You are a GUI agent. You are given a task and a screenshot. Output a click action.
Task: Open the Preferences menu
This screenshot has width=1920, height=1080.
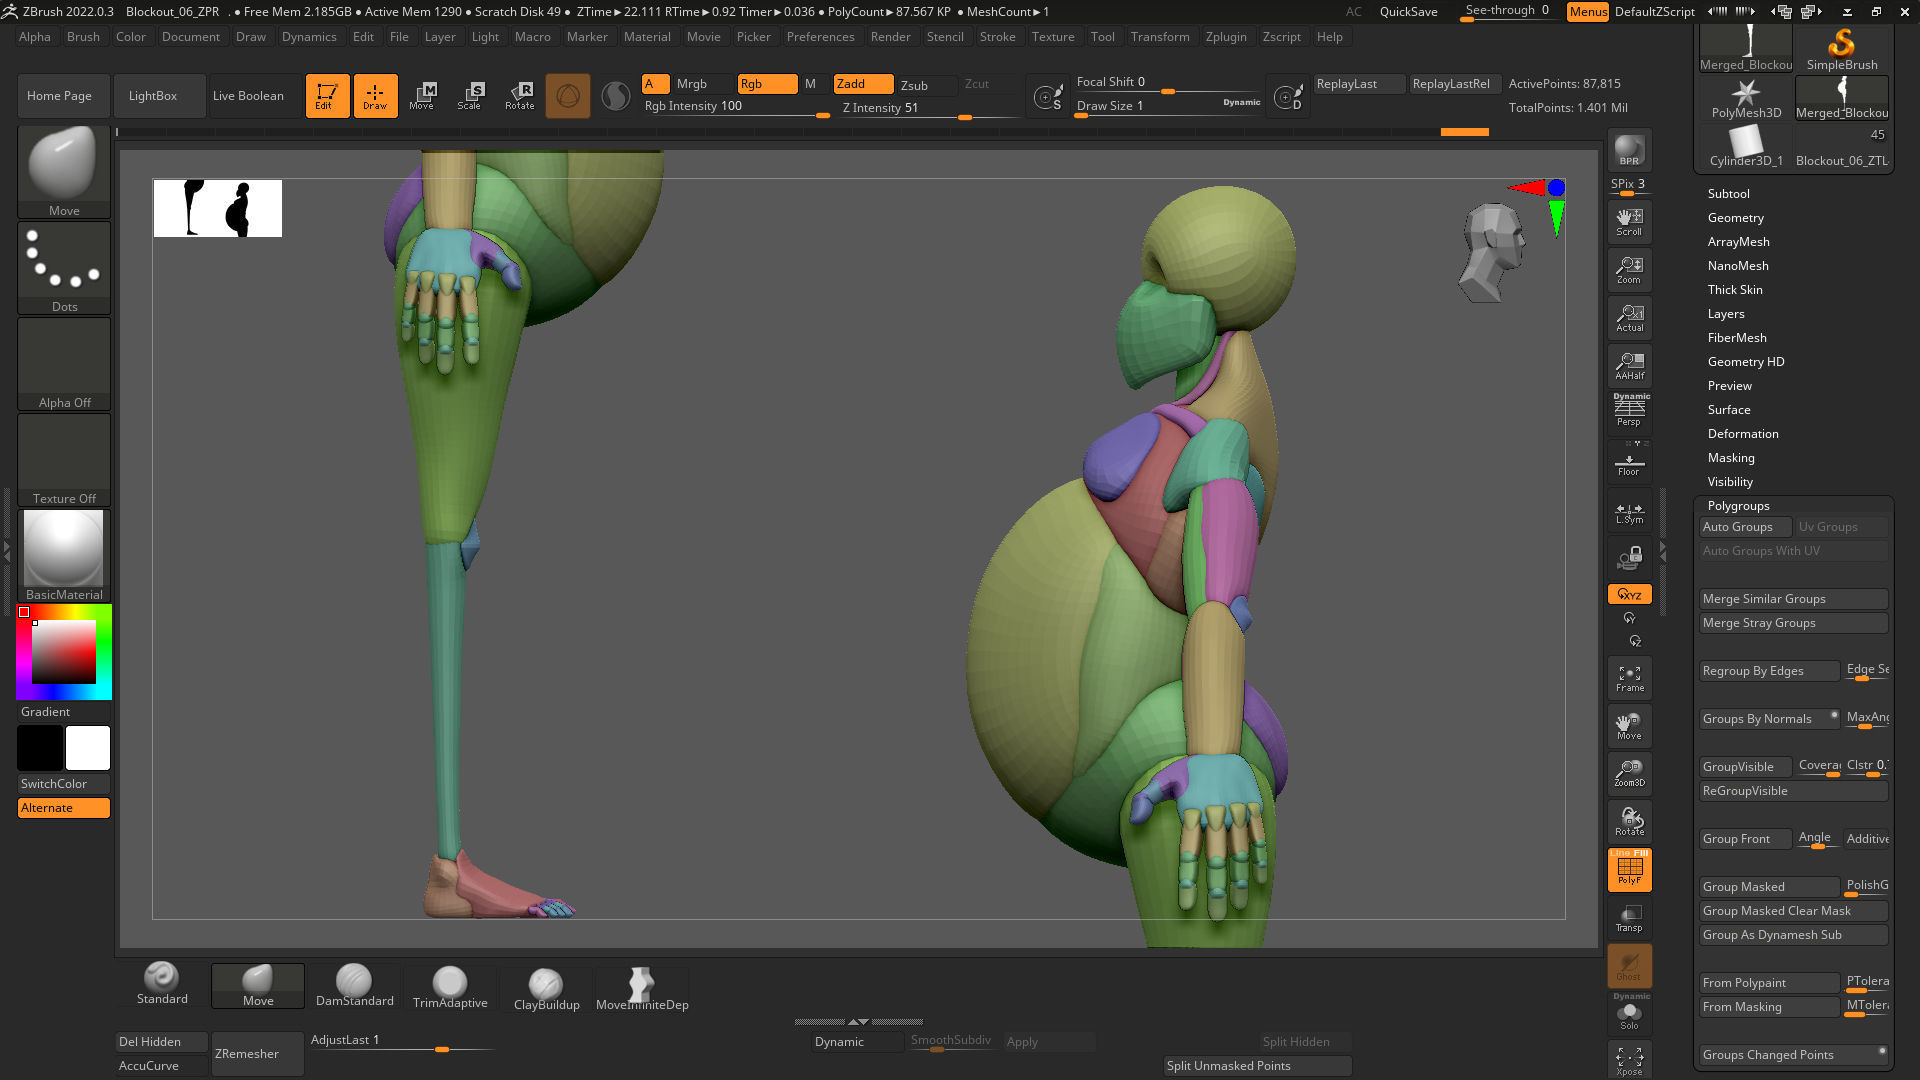pos(820,37)
